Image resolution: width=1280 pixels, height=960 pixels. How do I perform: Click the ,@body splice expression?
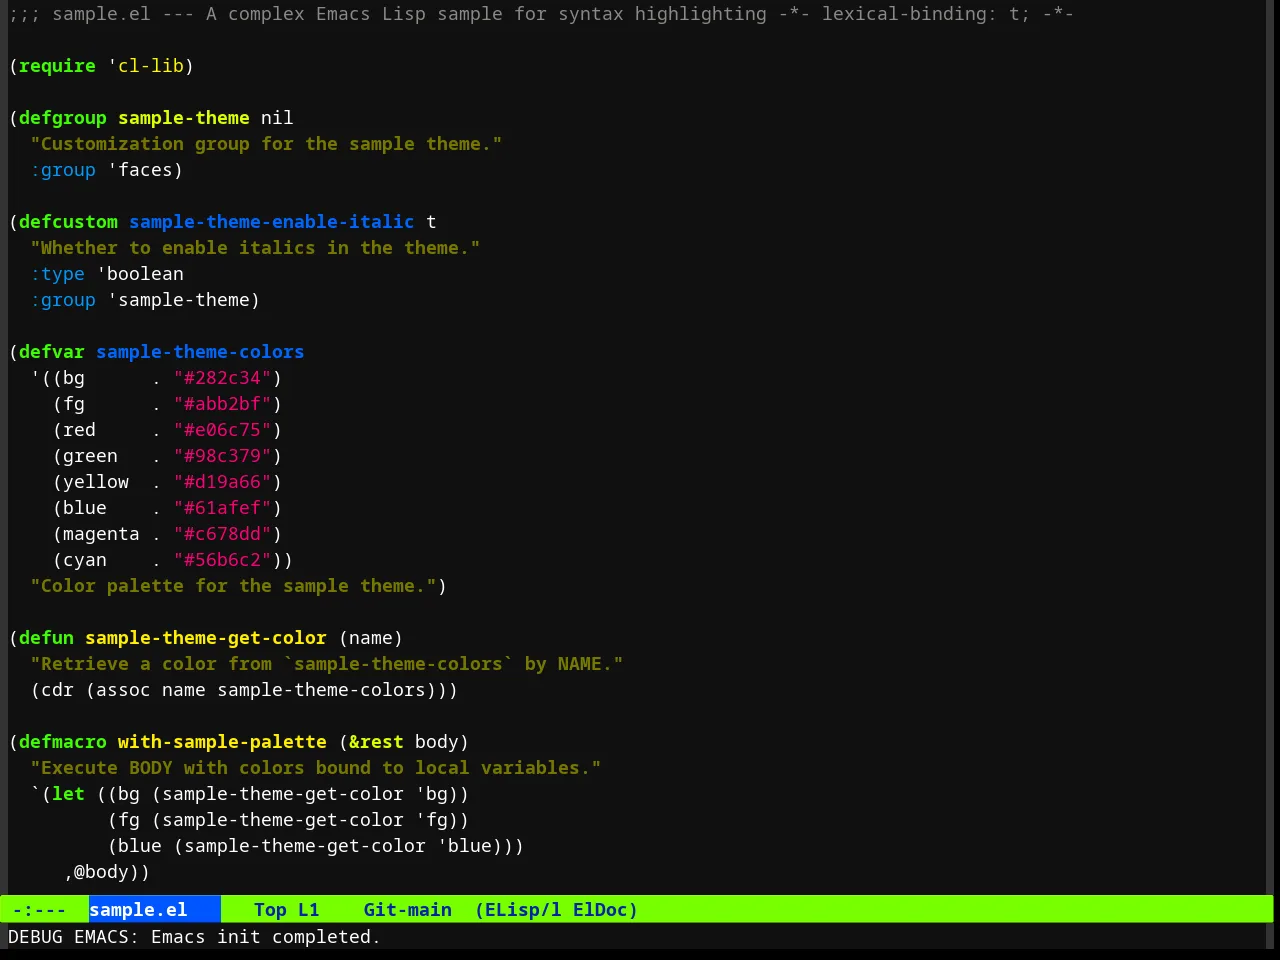[x=107, y=872]
